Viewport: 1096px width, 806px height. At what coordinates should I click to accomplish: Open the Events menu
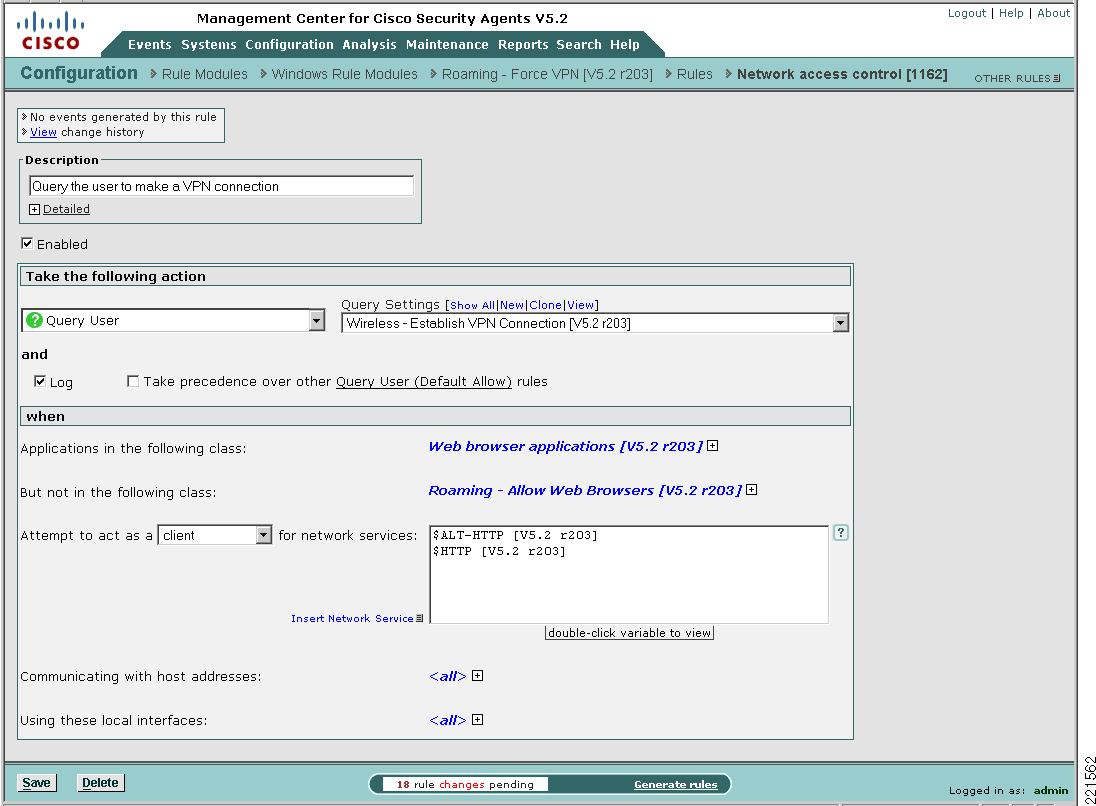[150, 45]
